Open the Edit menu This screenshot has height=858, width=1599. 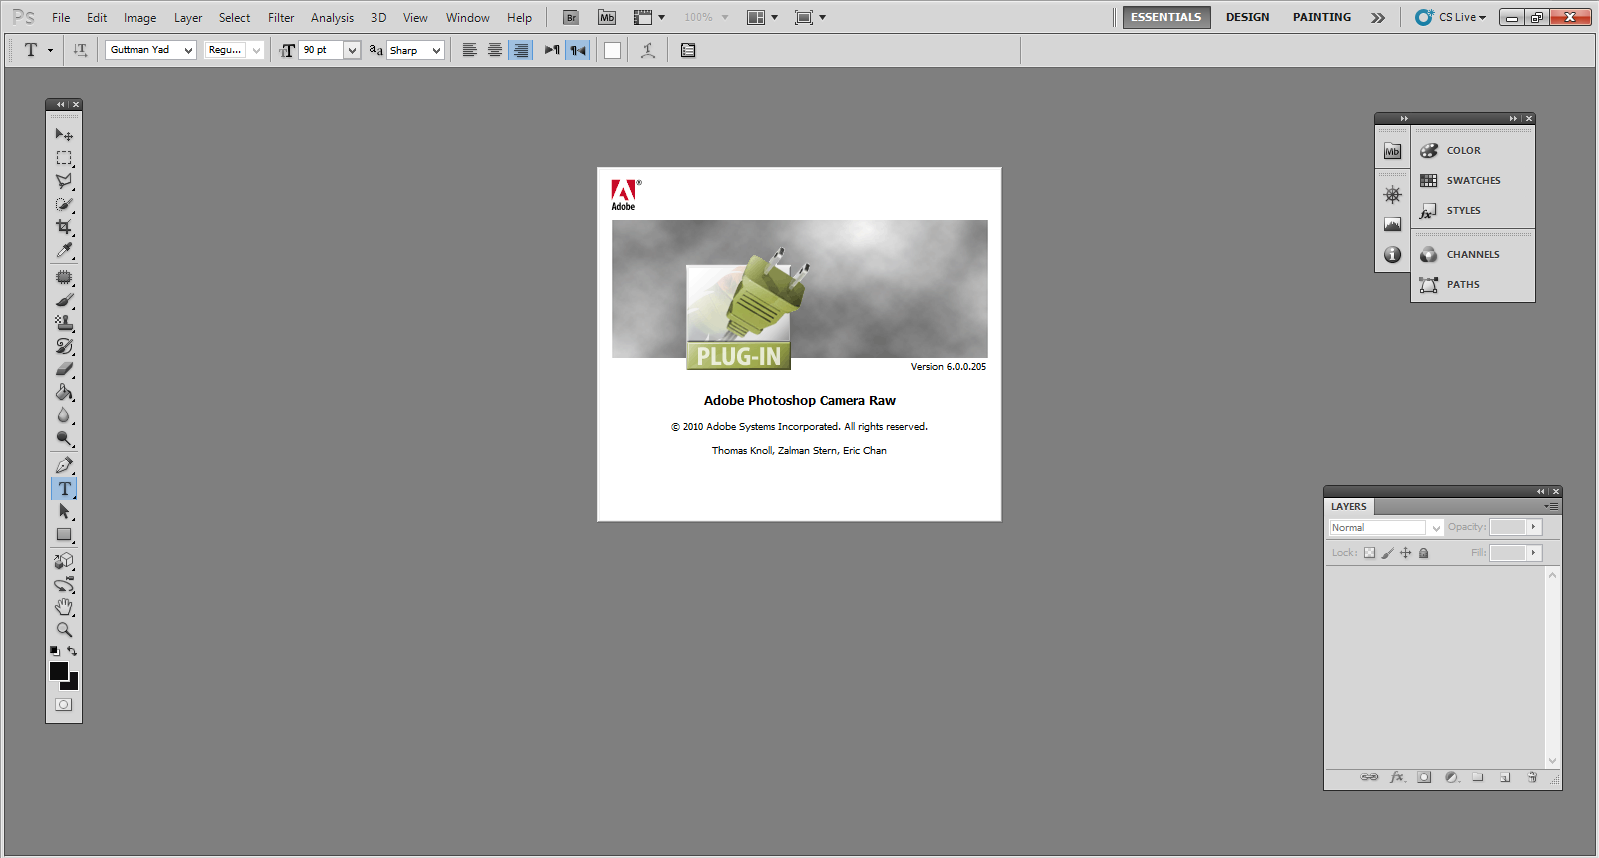[x=97, y=17]
